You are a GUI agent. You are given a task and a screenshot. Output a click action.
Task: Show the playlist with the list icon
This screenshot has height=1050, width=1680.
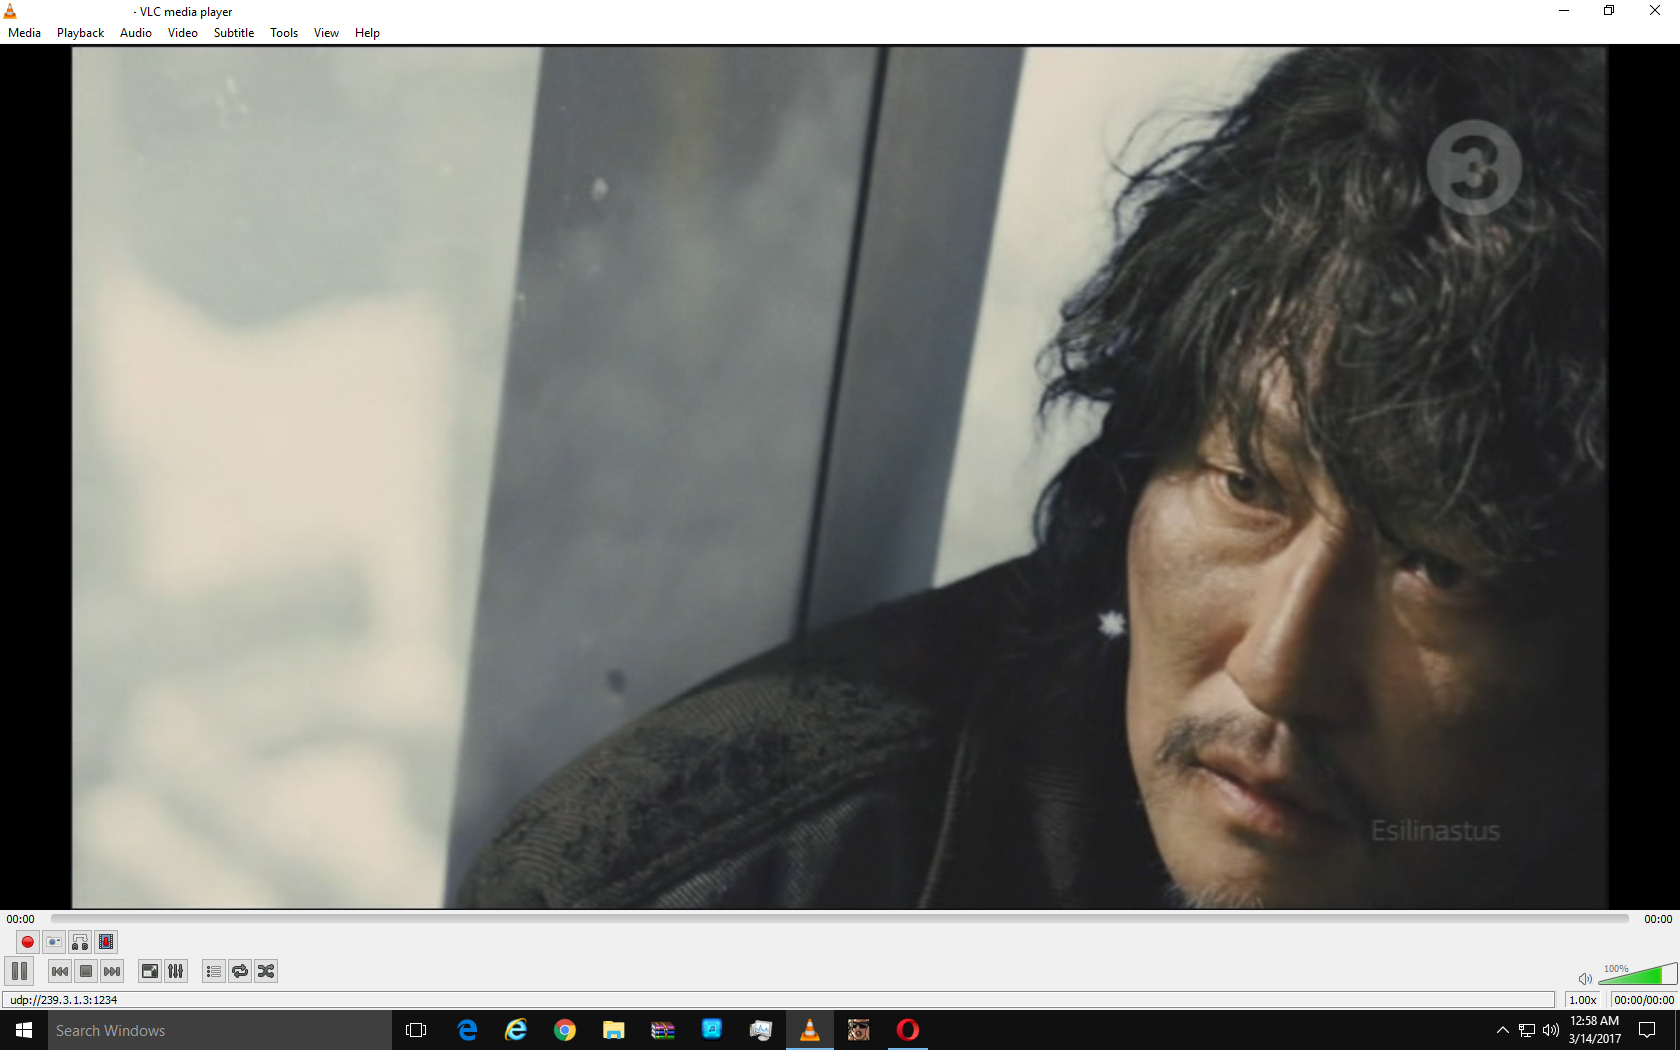coord(214,971)
